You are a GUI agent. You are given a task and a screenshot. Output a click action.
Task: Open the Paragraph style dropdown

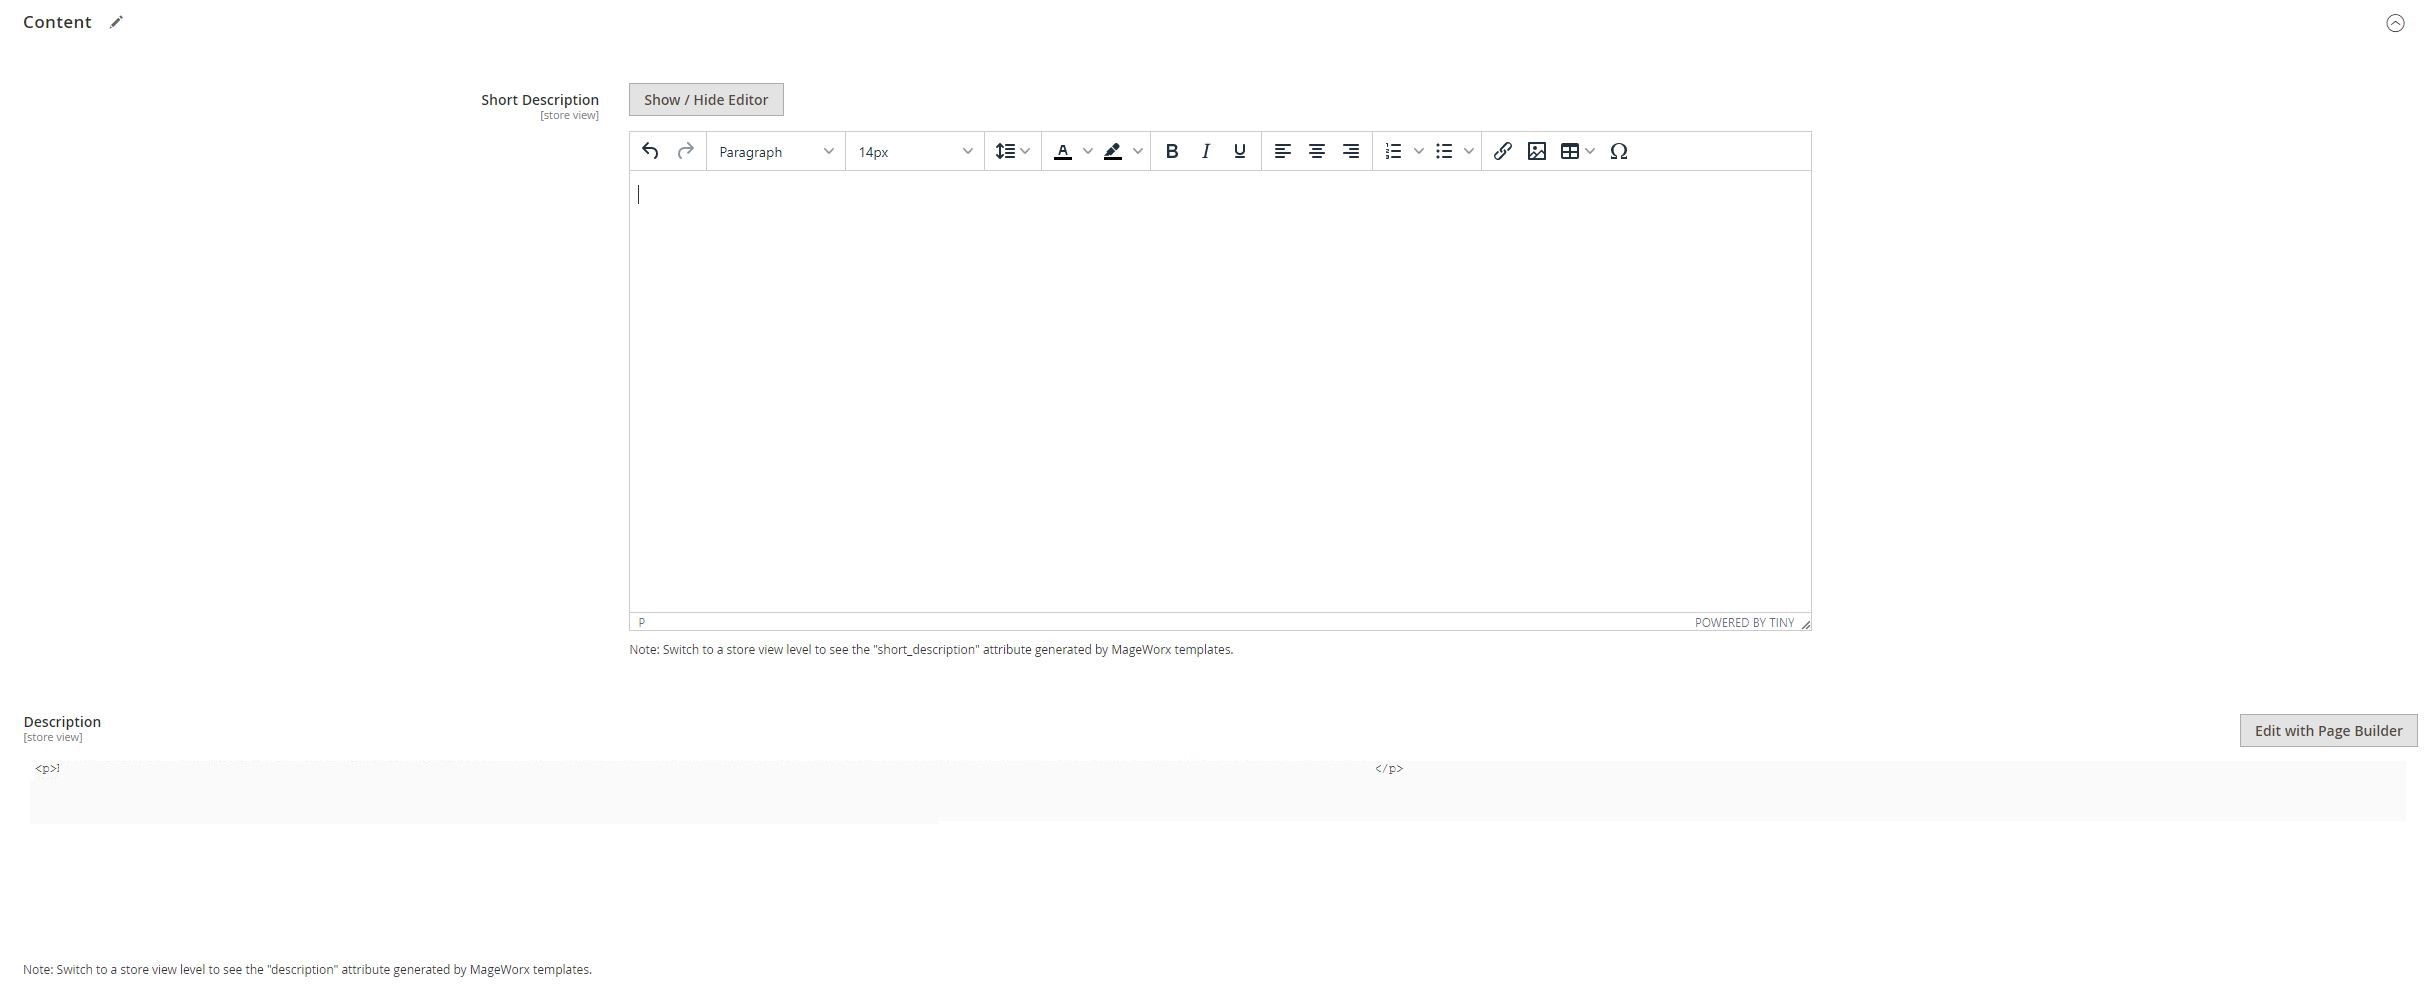pos(775,151)
